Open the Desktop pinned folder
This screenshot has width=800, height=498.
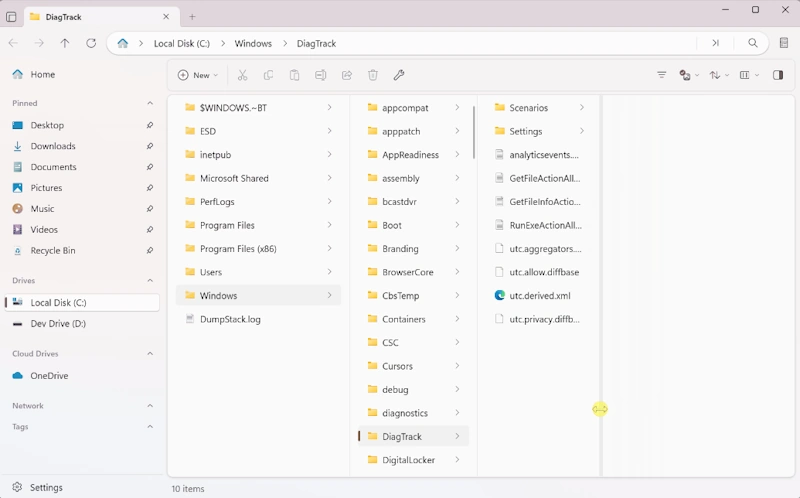tap(82, 125)
